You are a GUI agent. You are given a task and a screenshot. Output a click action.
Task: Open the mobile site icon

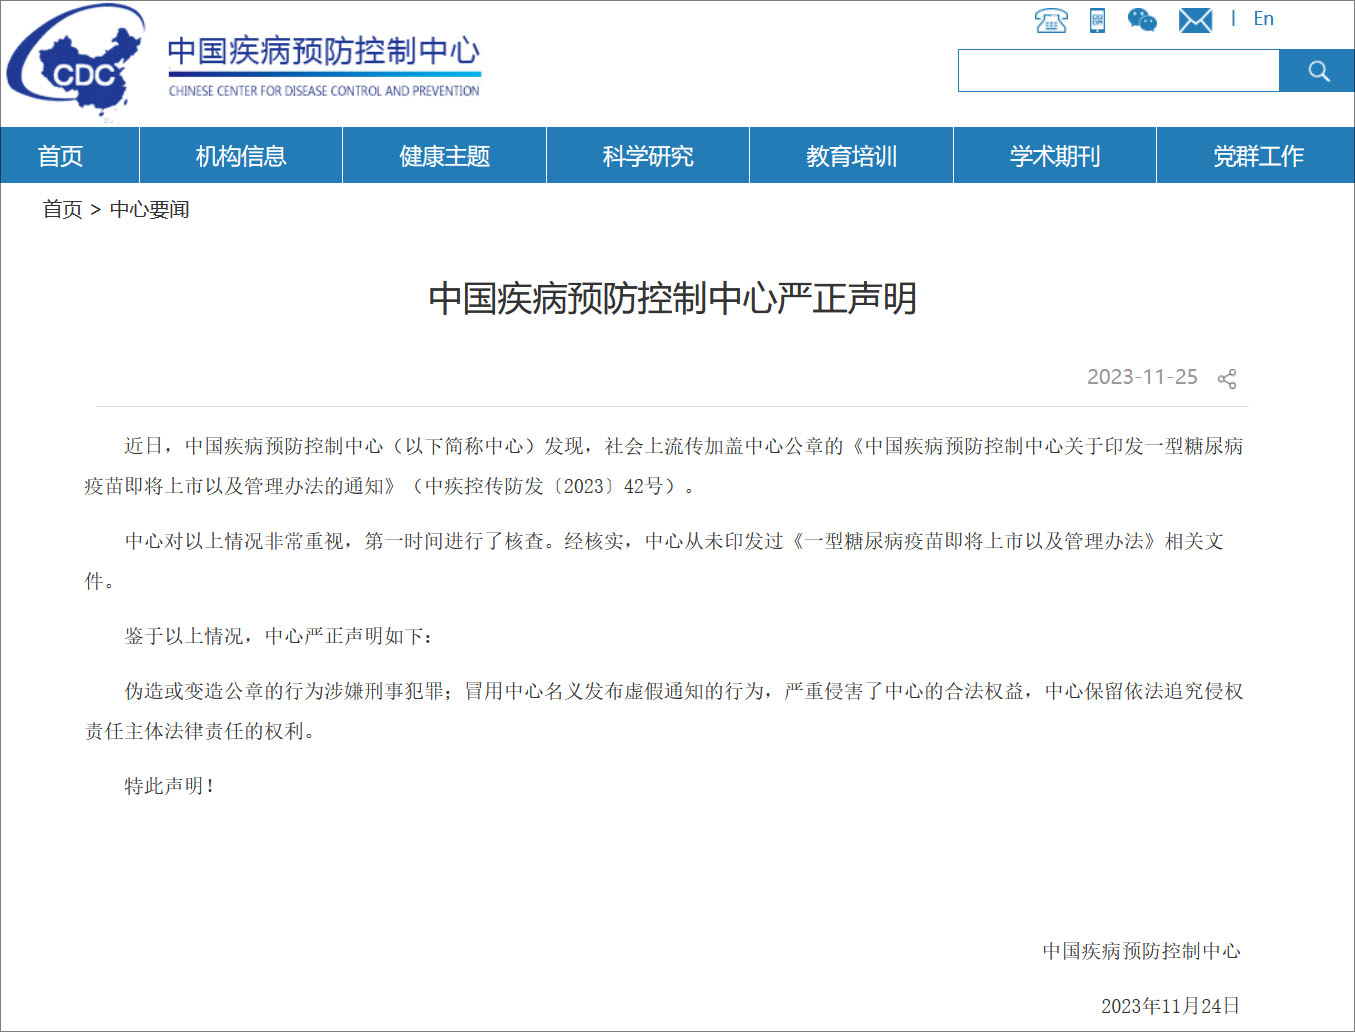point(1098,20)
